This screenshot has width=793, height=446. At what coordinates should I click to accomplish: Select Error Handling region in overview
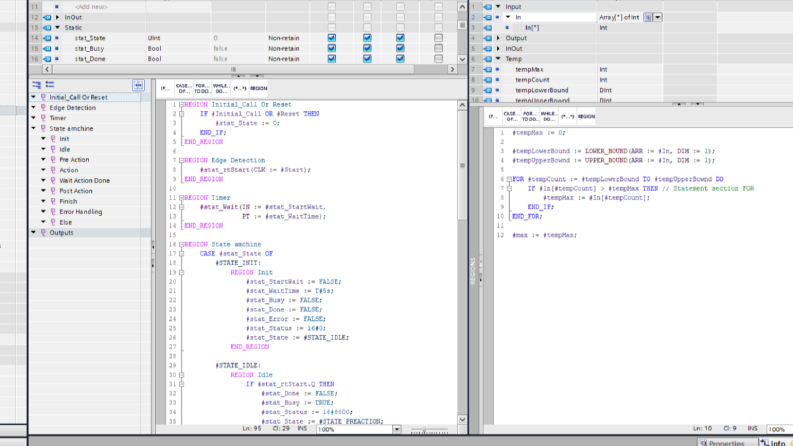[80, 212]
